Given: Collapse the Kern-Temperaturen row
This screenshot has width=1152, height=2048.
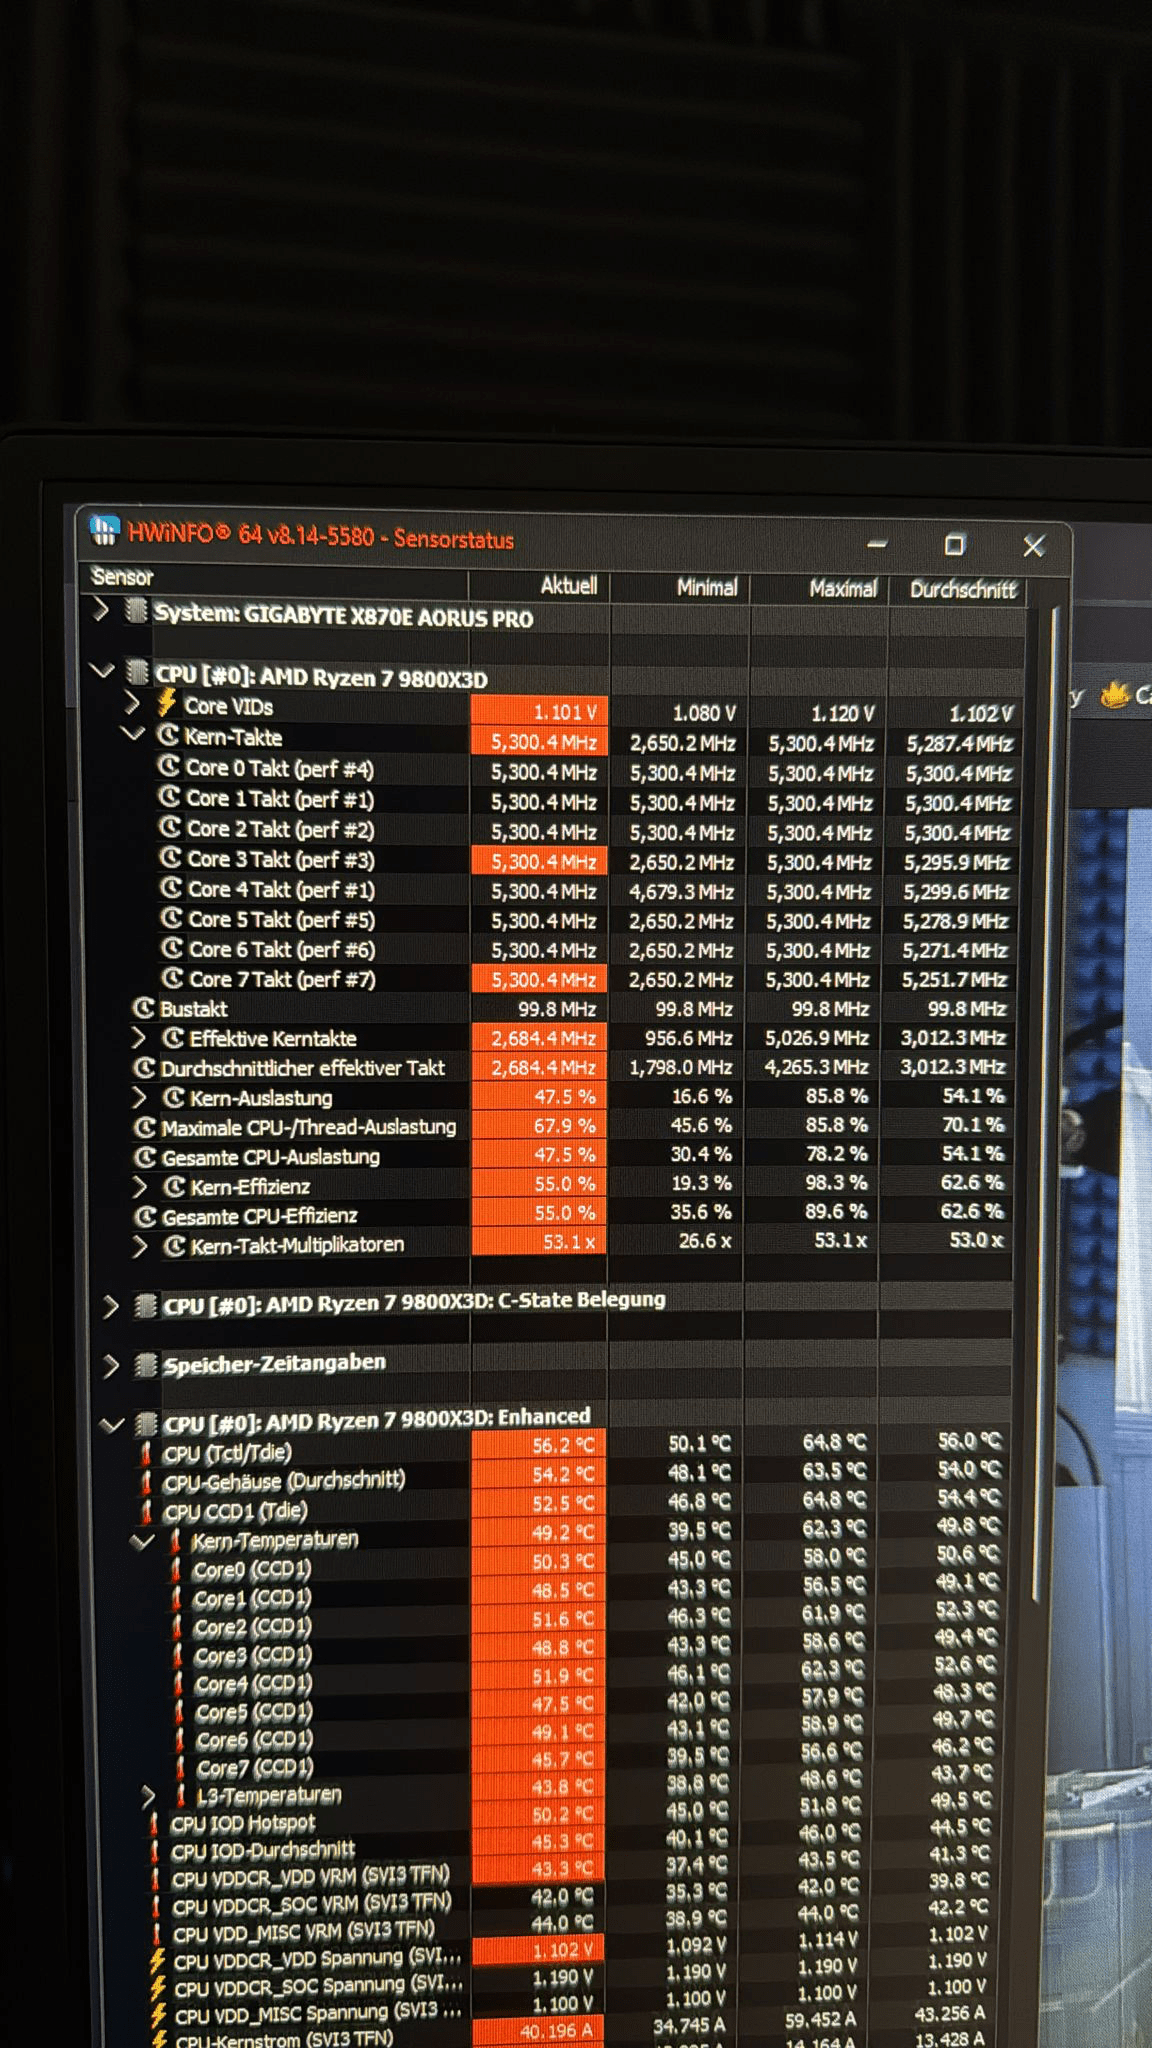Looking at the screenshot, I should point(142,1541).
